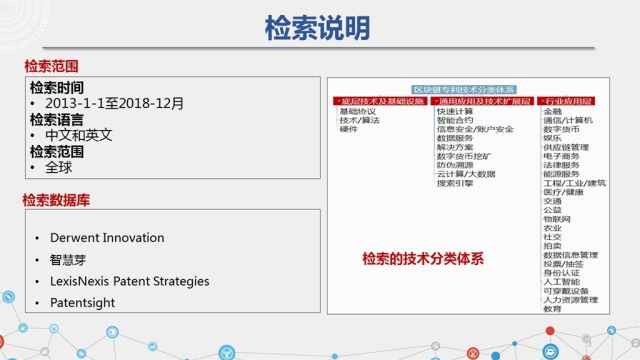Click the large blue circle icon at bottom center
640x360 pixels.
(x=227, y=353)
